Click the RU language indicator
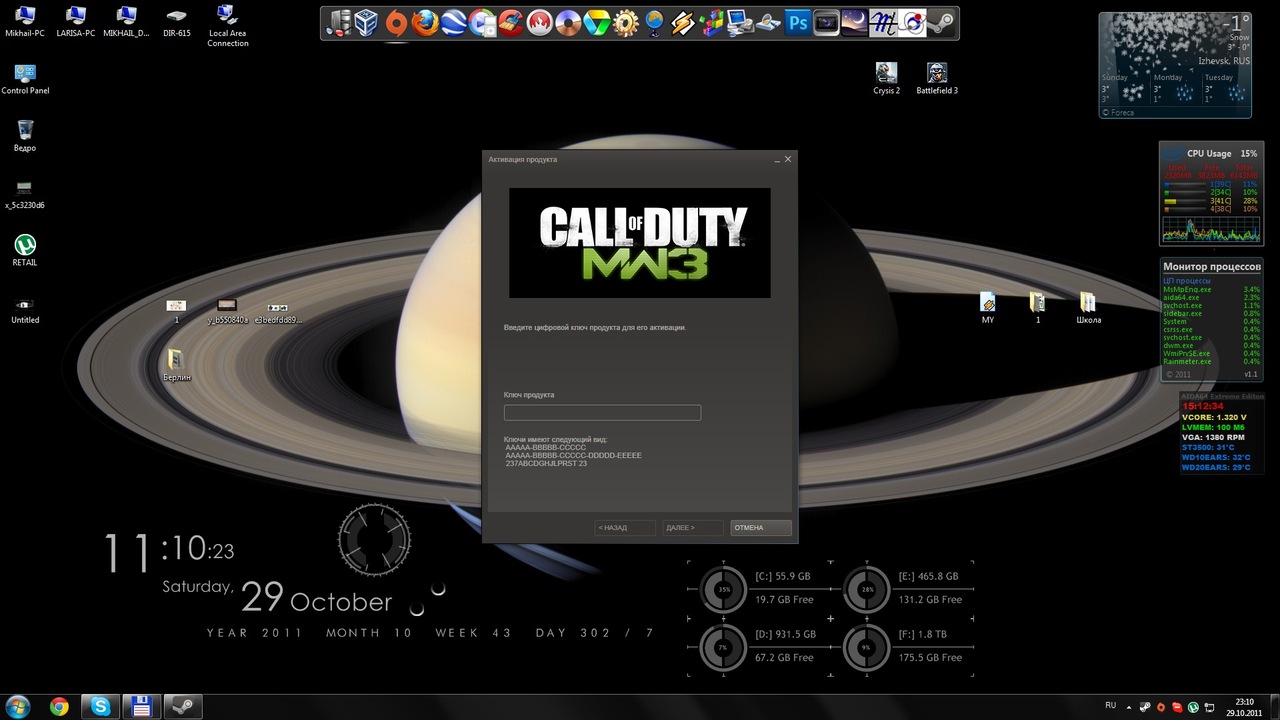1280x720 pixels. [1111, 705]
